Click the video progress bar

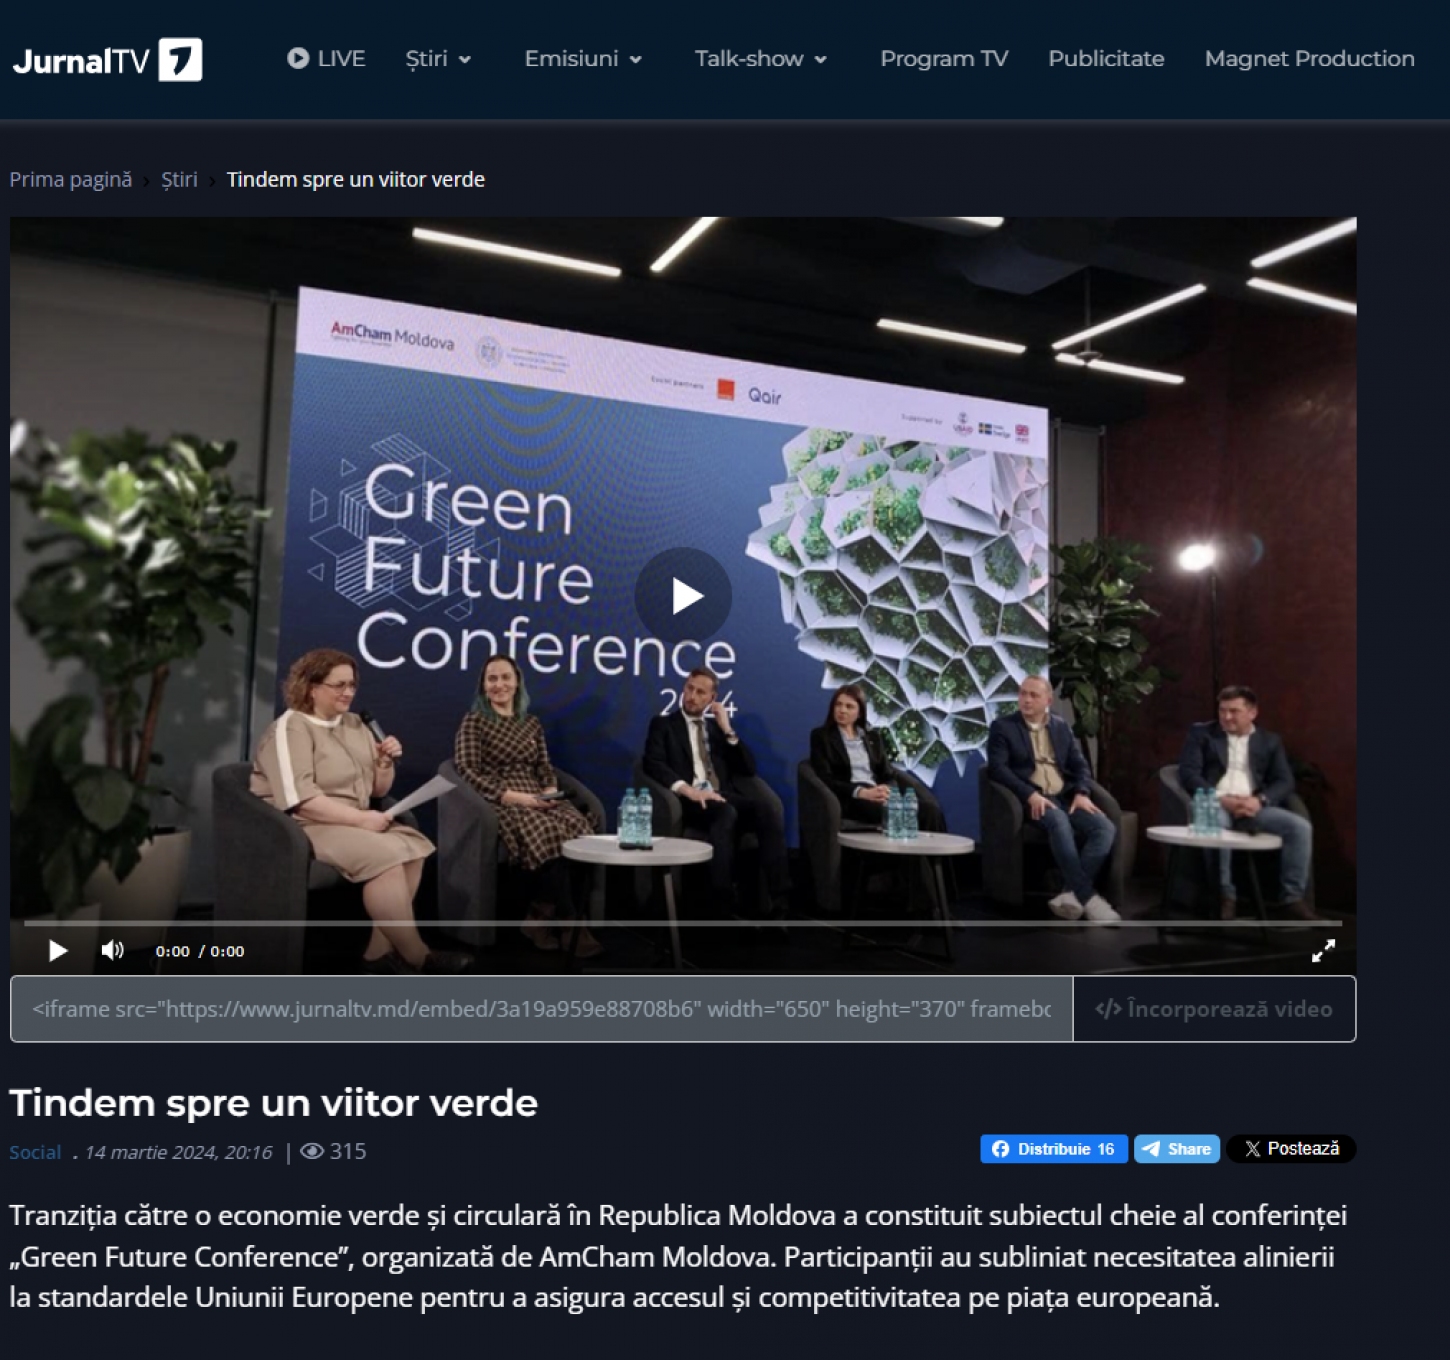coord(682,923)
